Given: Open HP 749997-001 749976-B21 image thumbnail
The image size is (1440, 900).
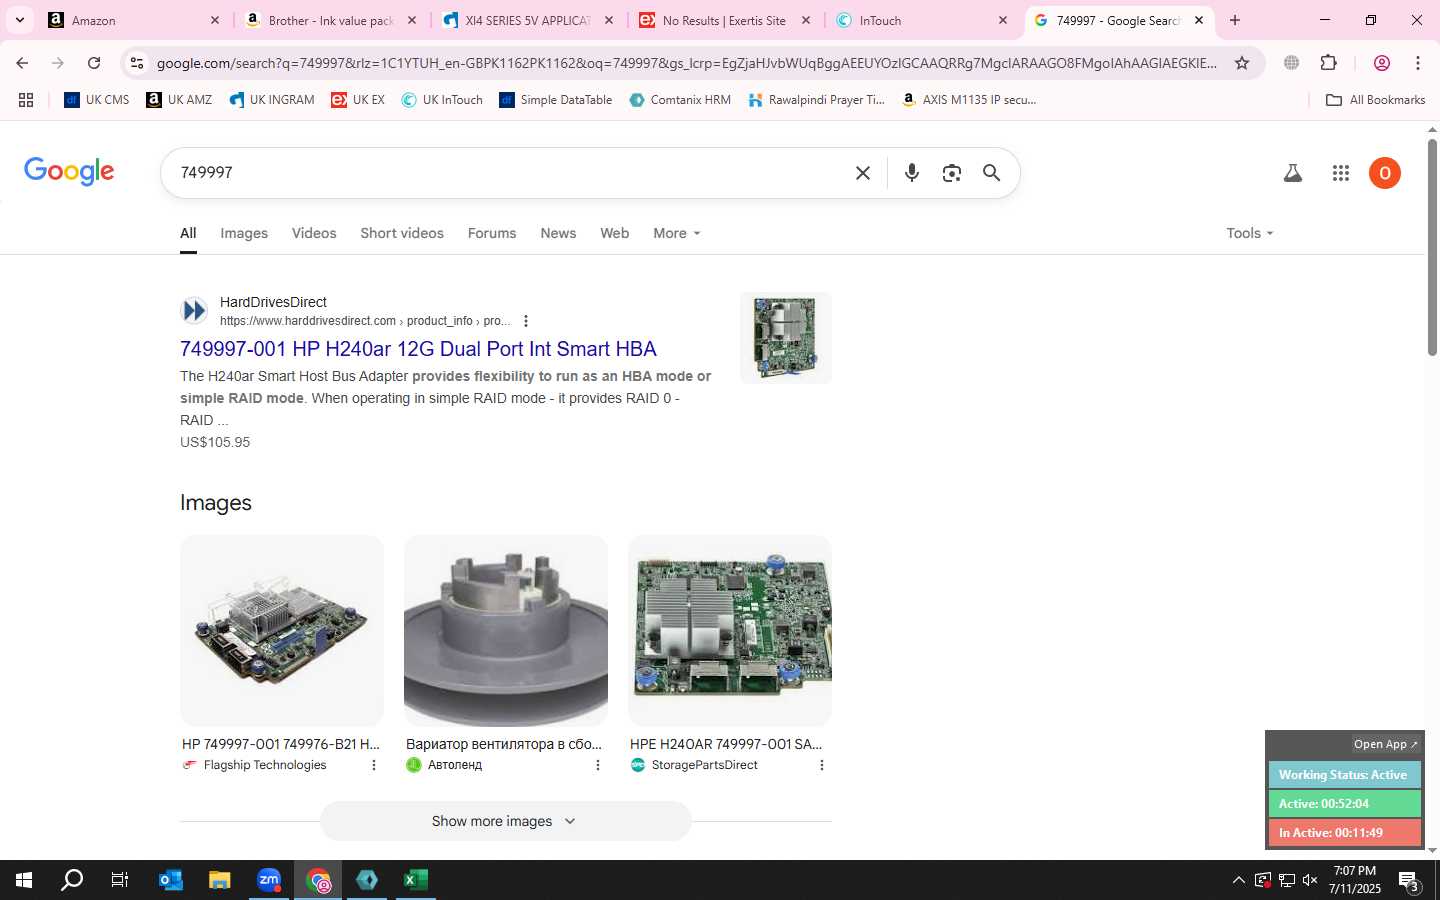Looking at the screenshot, I should click(282, 631).
